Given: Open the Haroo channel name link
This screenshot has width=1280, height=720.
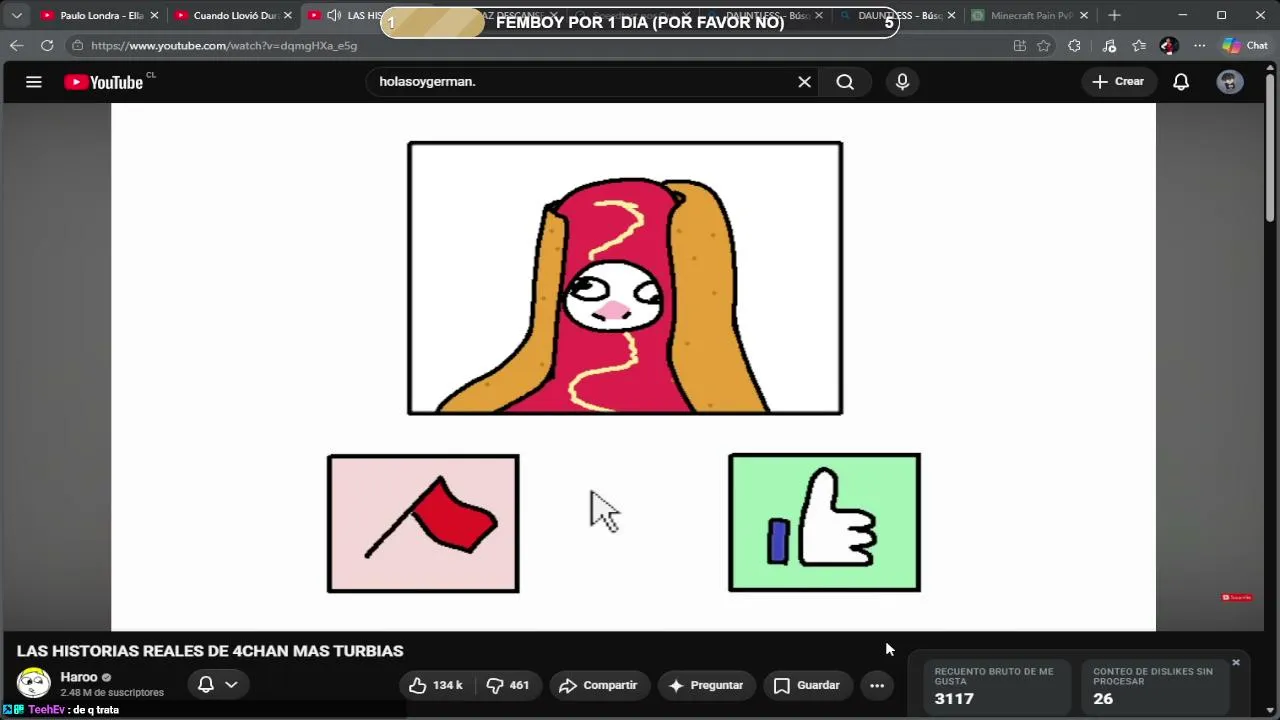Looking at the screenshot, I should pyautogui.click(x=79, y=677).
